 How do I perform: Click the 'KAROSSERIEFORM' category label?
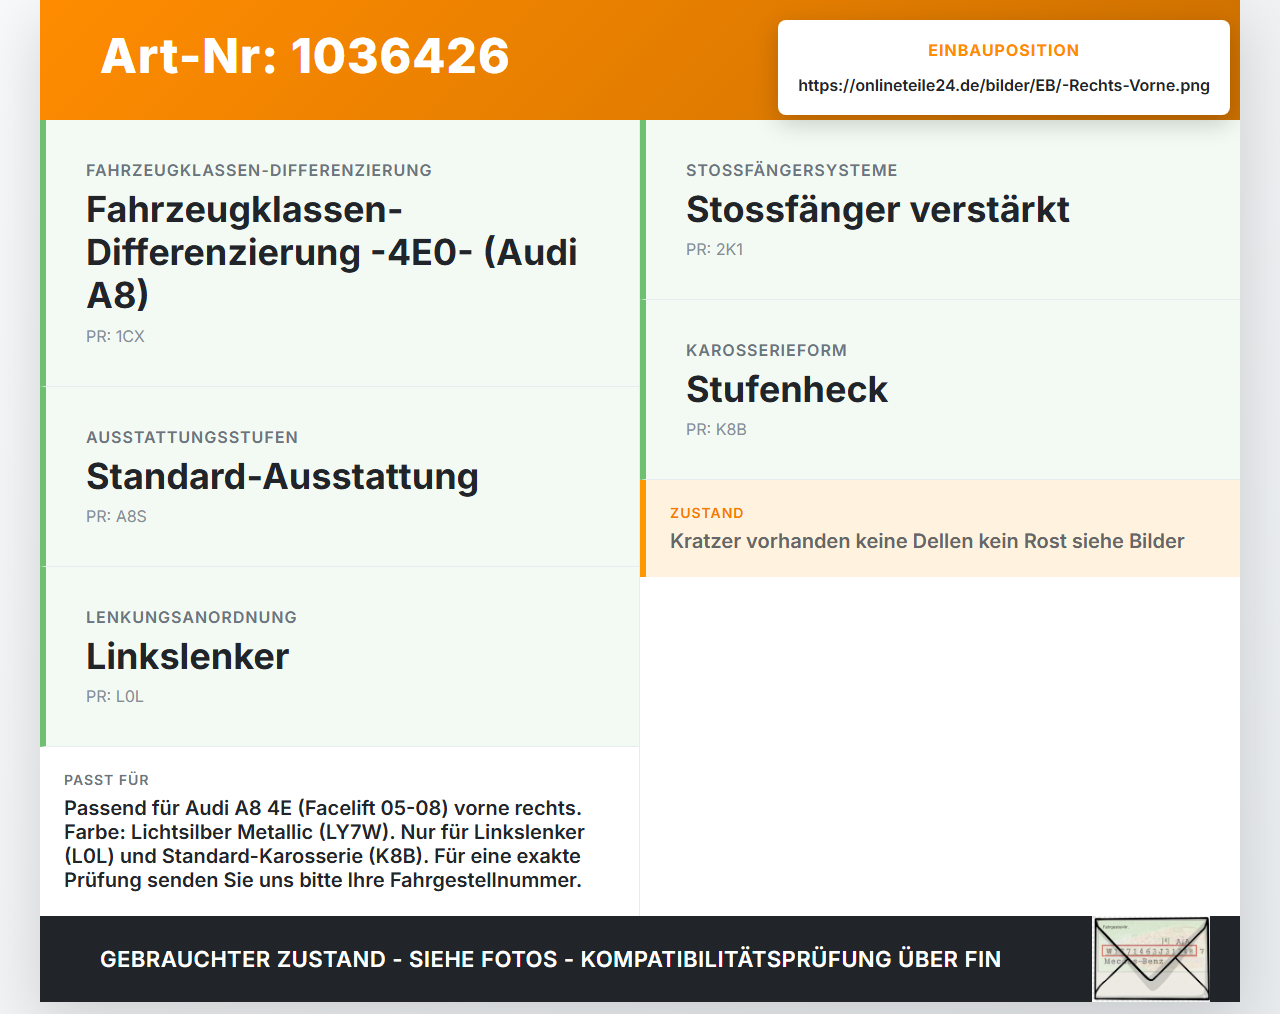[x=766, y=350]
